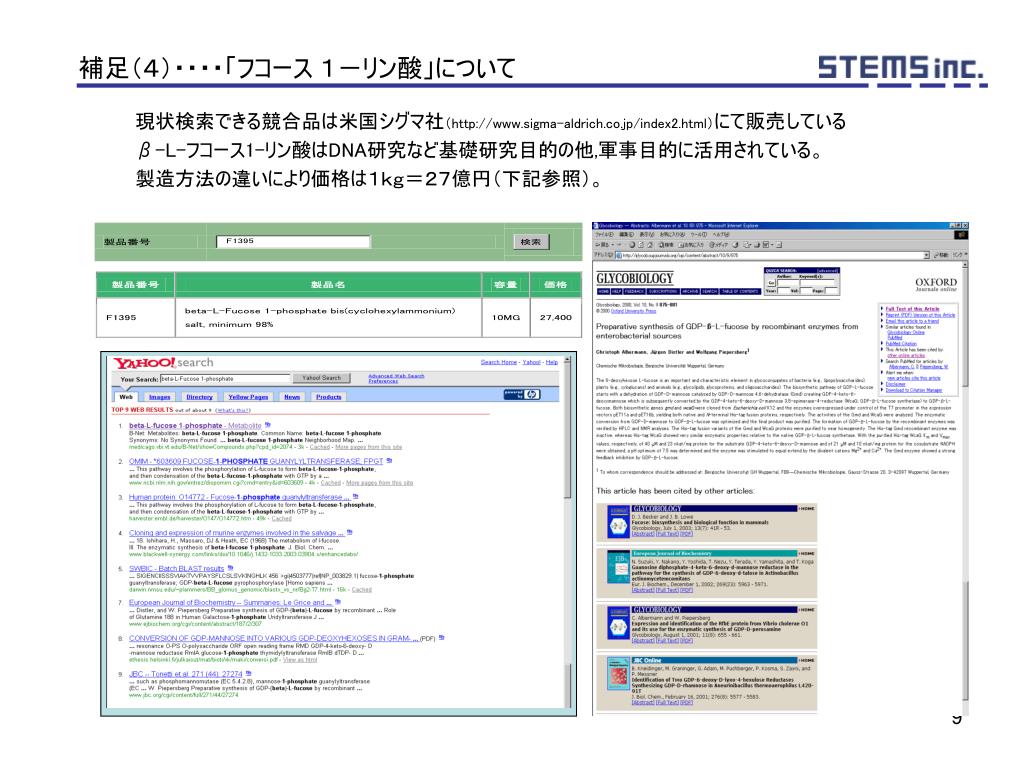The width and height of the screenshot is (1024, 768).
Task: Open the 'Full Text of this Article' link
Action: coord(912,309)
